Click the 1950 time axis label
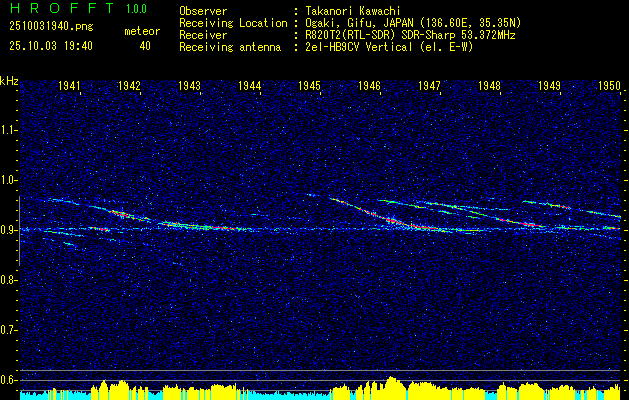 click(x=609, y=85)
